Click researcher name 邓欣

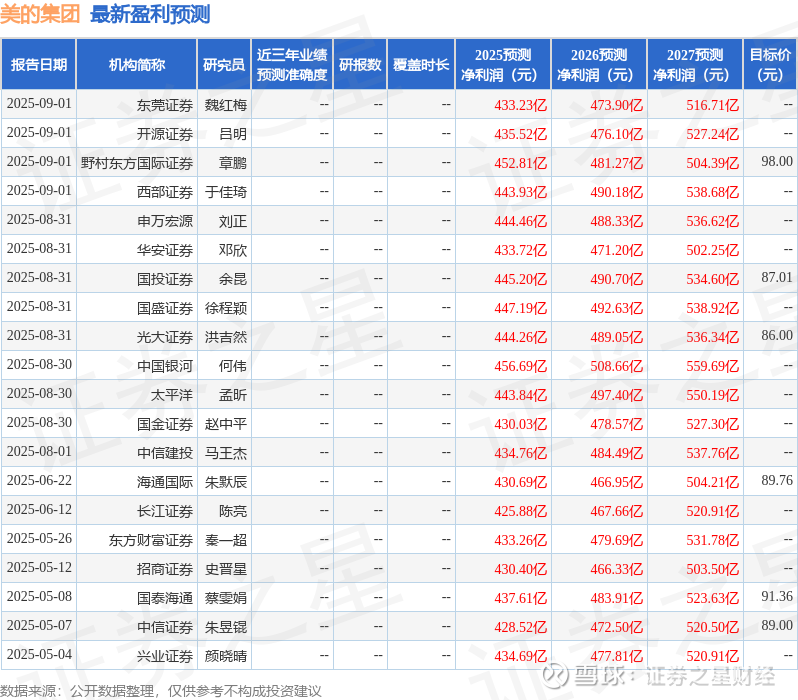pyautogui.click(x=233, y=250)
